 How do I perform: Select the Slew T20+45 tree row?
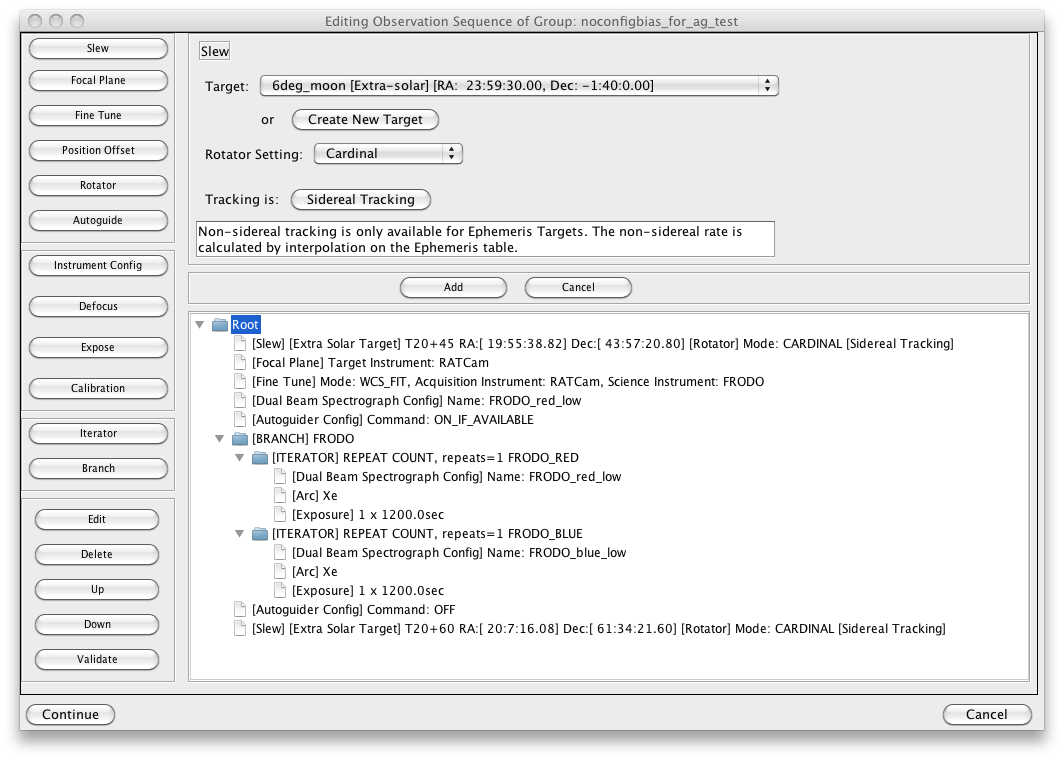click(603, 343)
